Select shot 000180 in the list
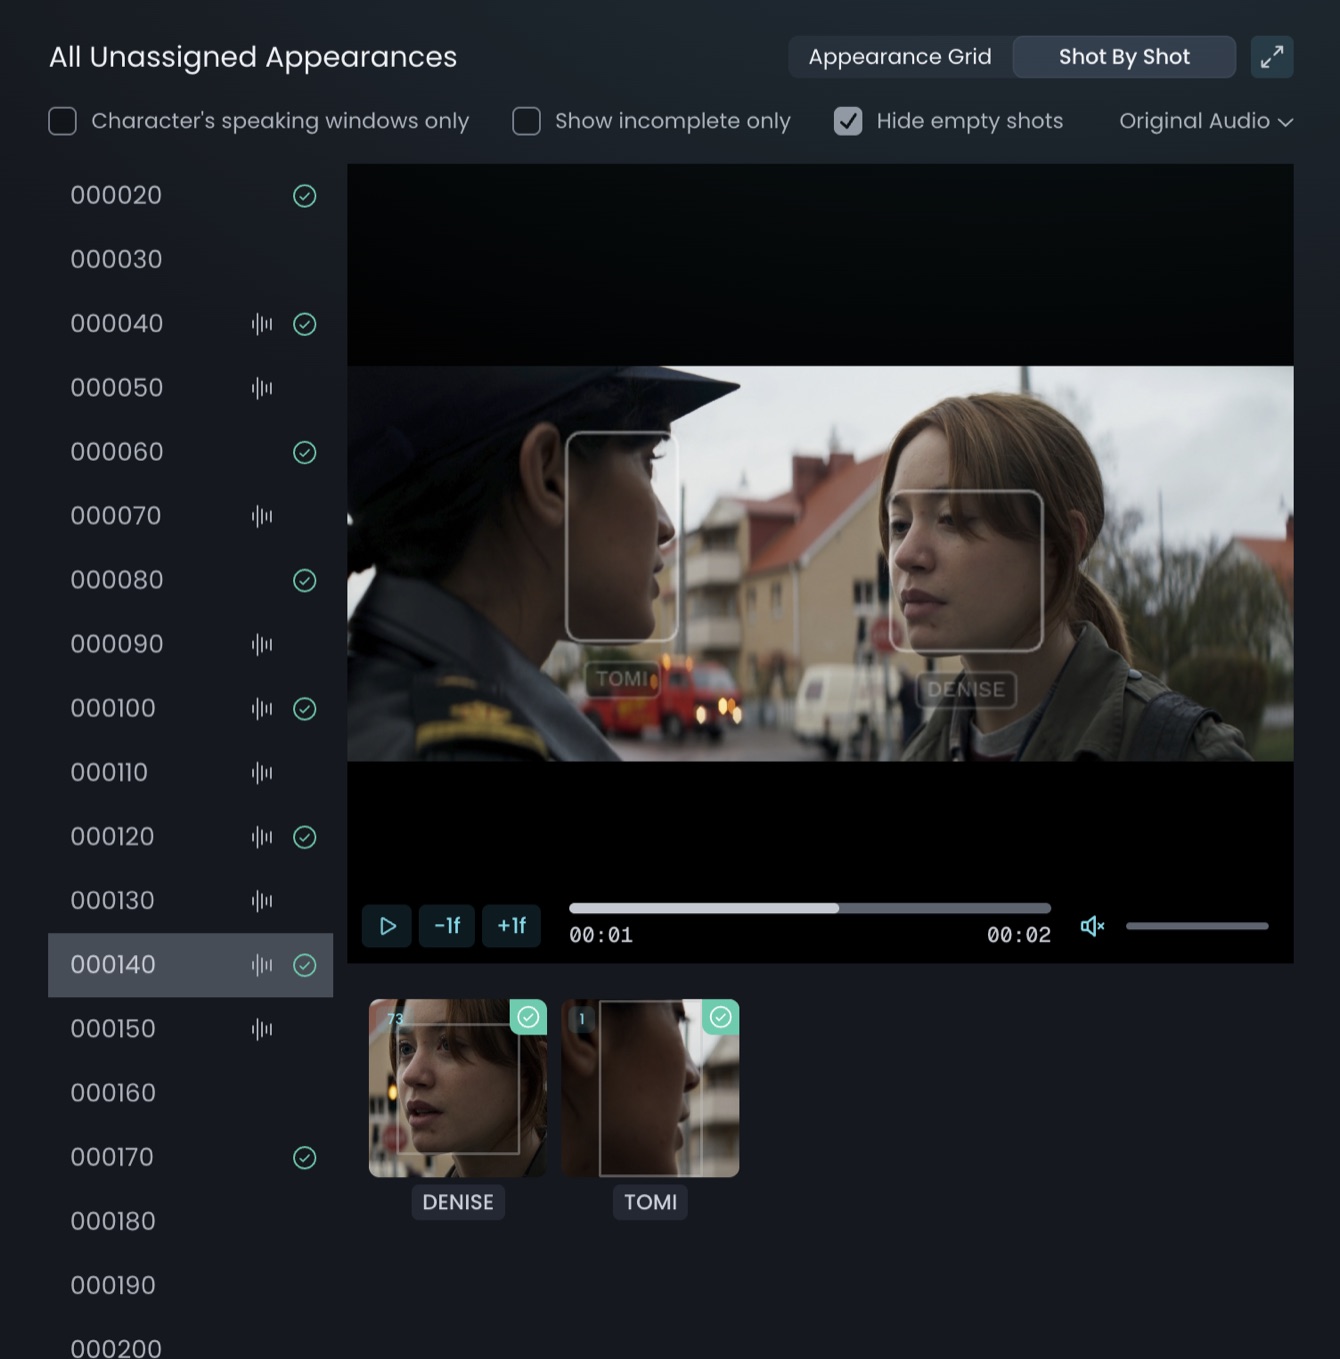Image resolution: width=1340 pixels, height=1359 pixels. click(190, 1221)
